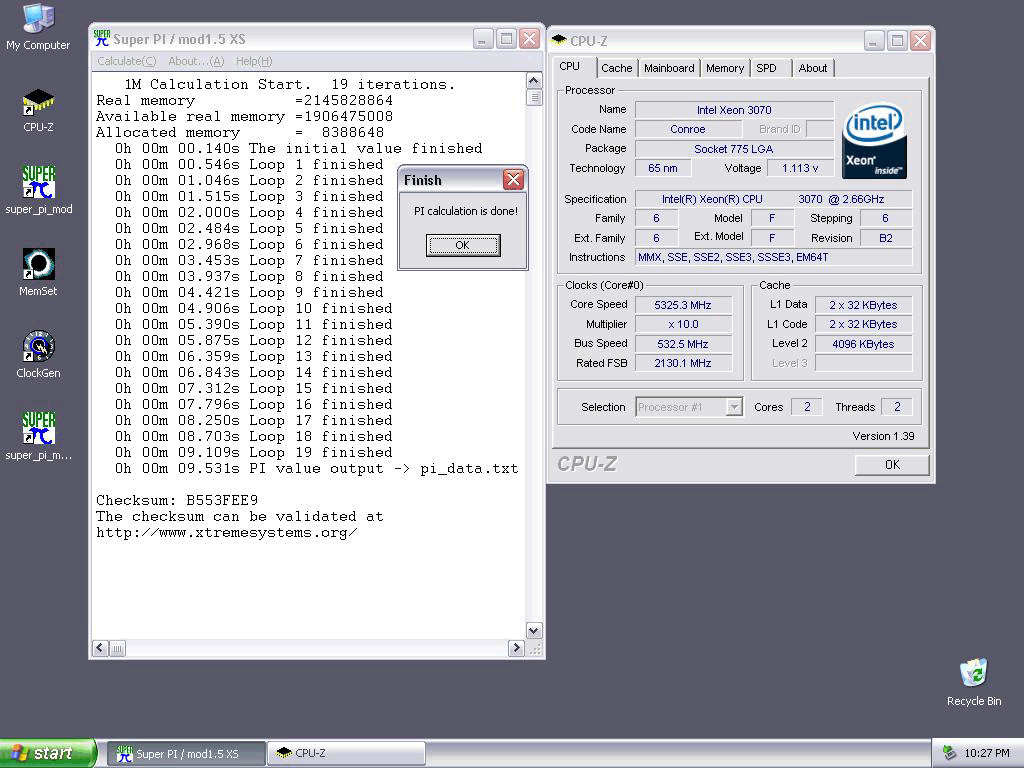Viewport: 1024px width, 768px height.
Task: Select the ClockGen desktop shortcut
Action: [x=38, y=354]
